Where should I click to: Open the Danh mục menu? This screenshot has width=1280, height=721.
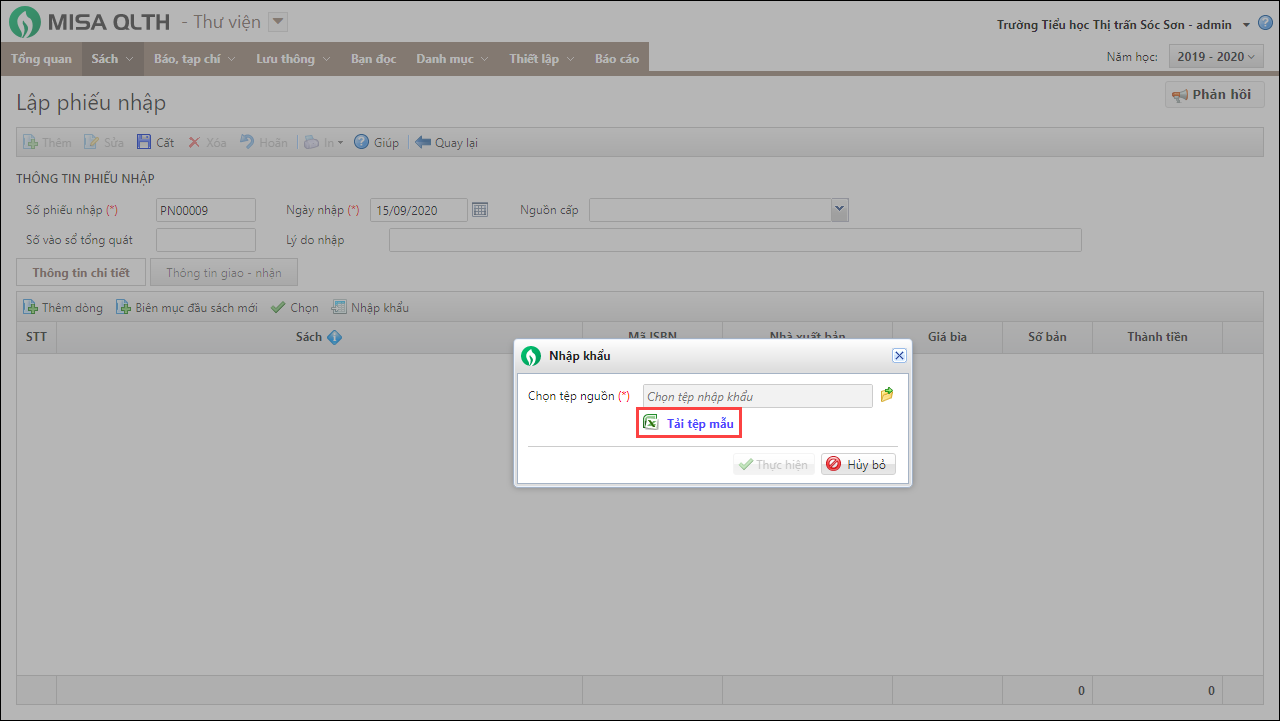pyautogui.click(x=452, y=59)
